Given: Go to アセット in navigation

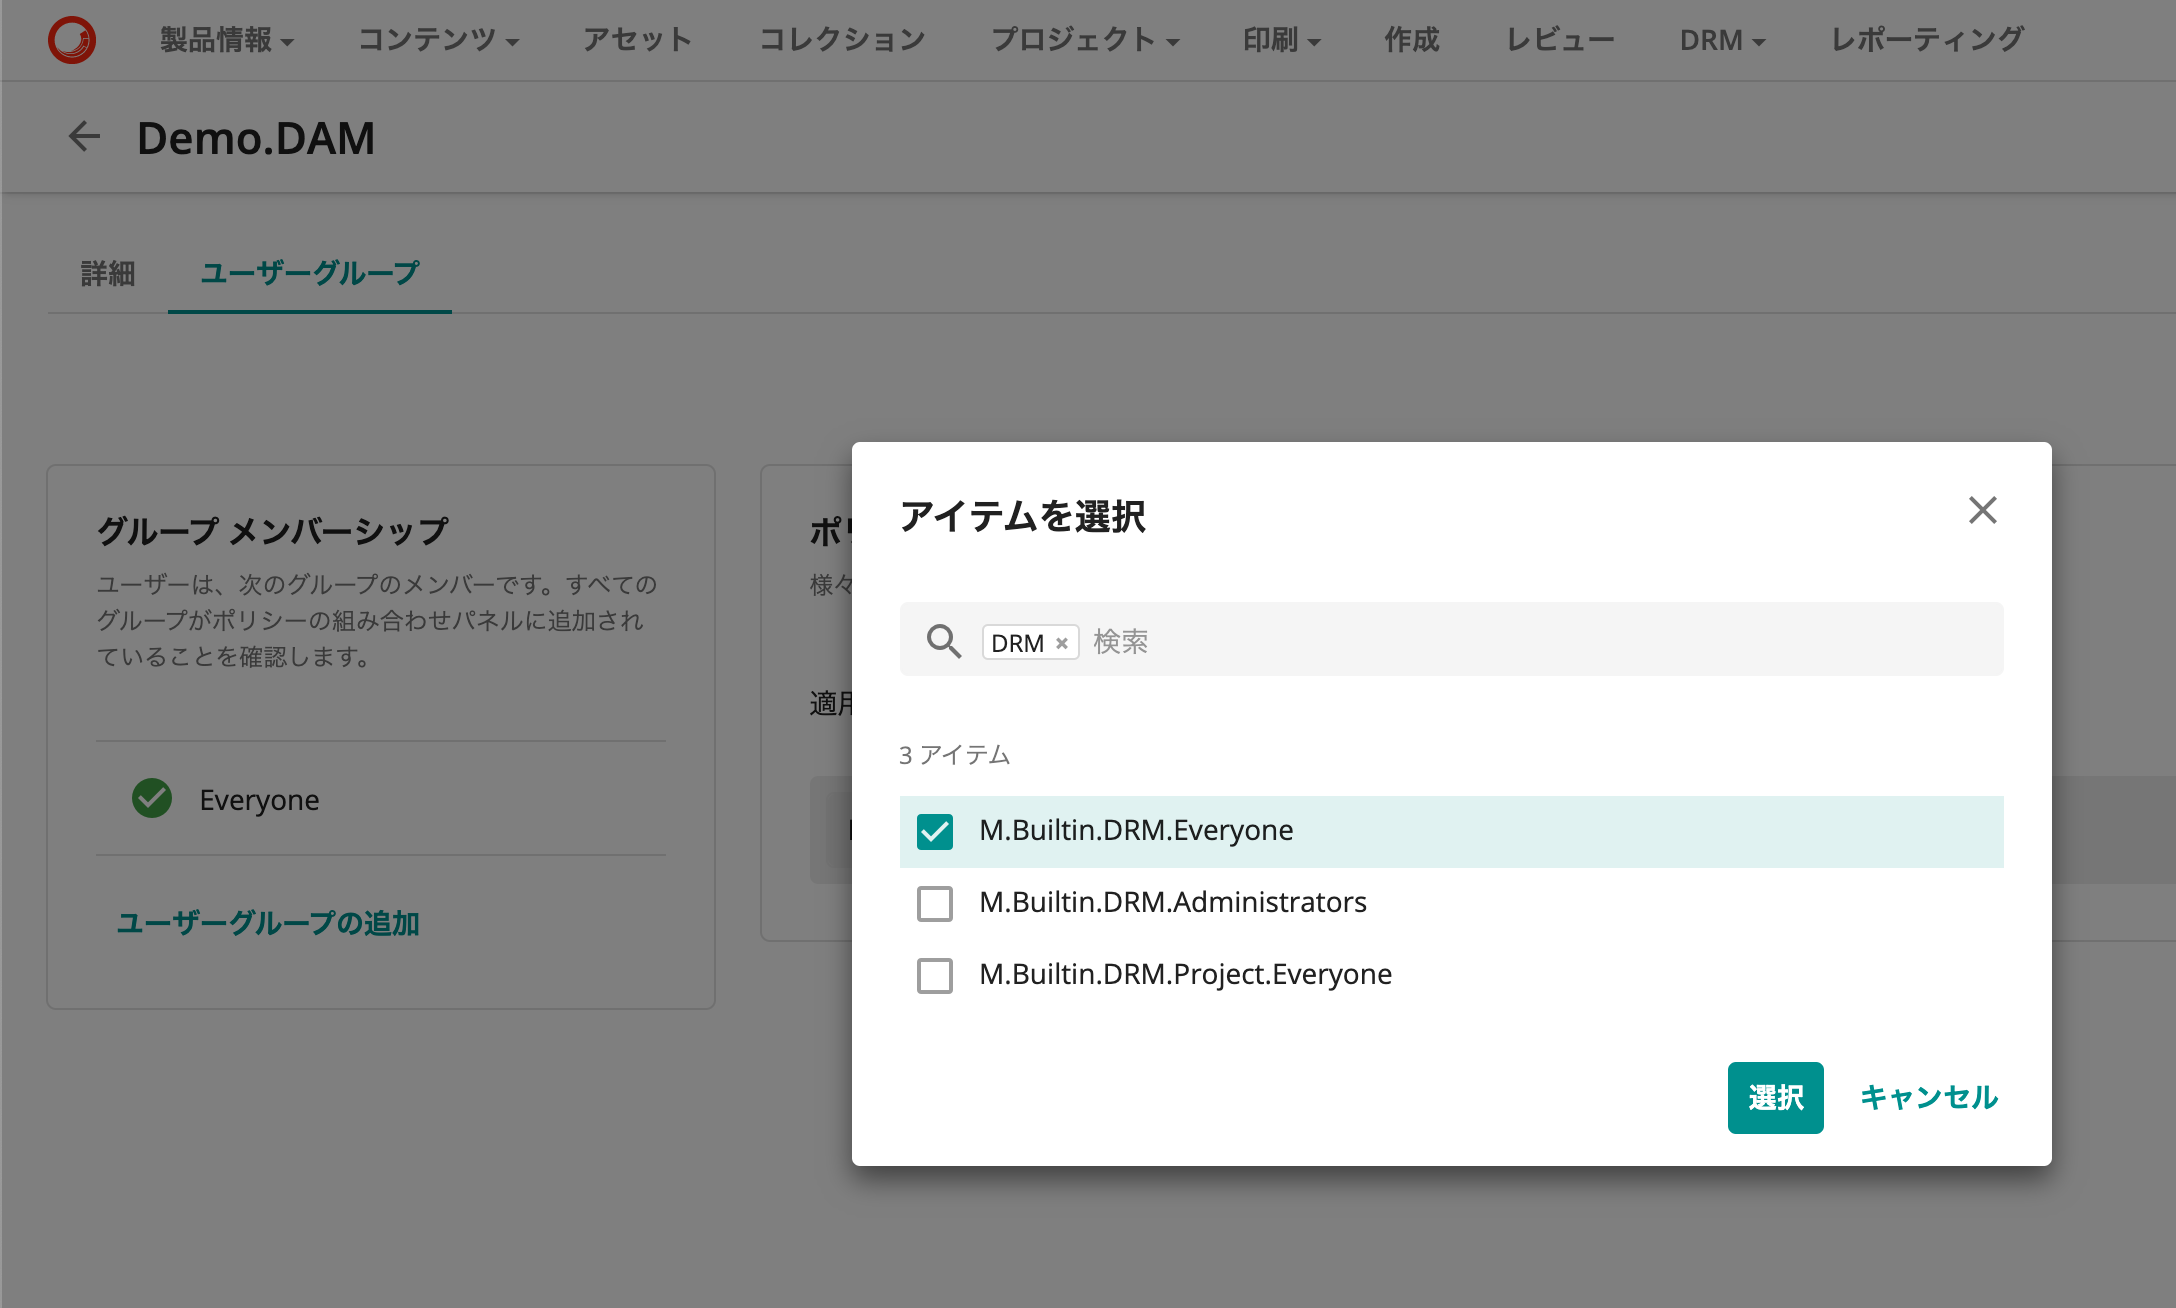Looking at the screenshot, I should 637,40.
